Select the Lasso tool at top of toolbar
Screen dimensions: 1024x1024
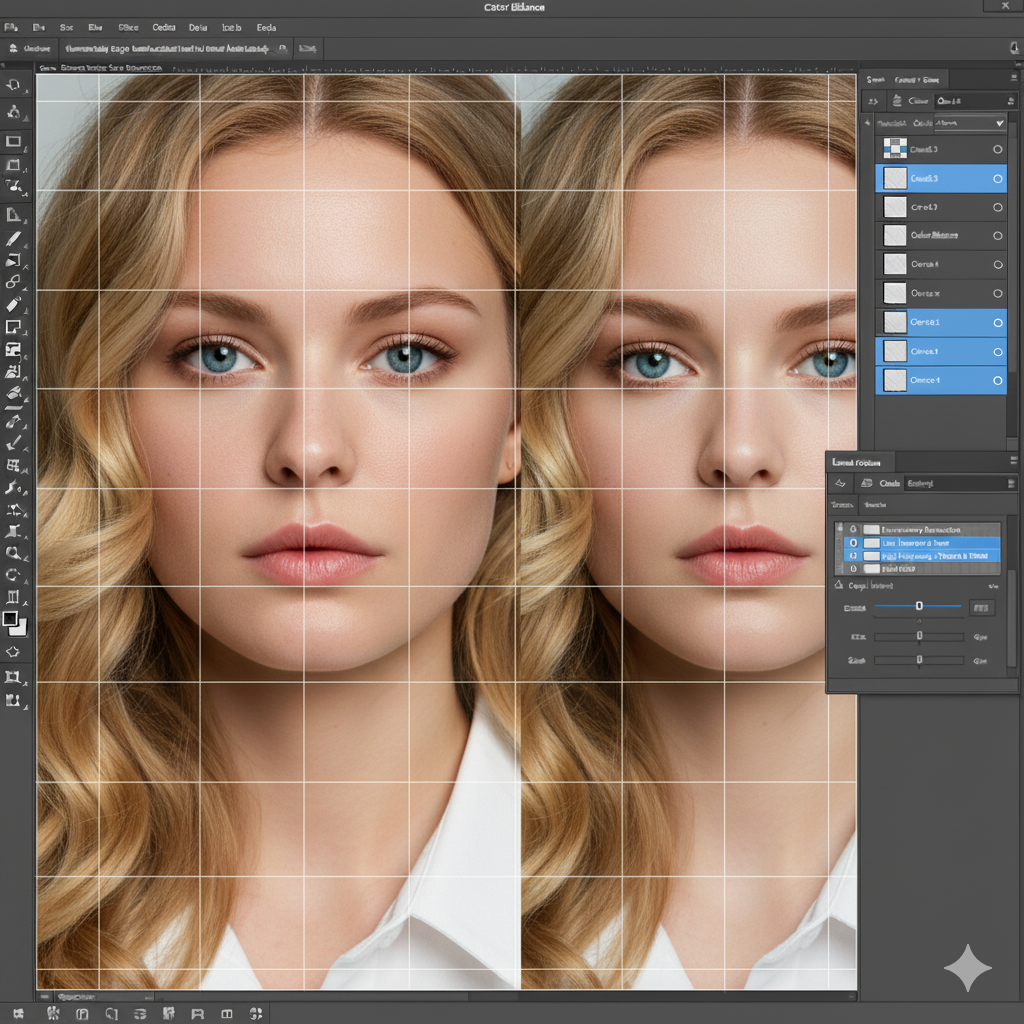pyautogui.click(x=13, y=85)
